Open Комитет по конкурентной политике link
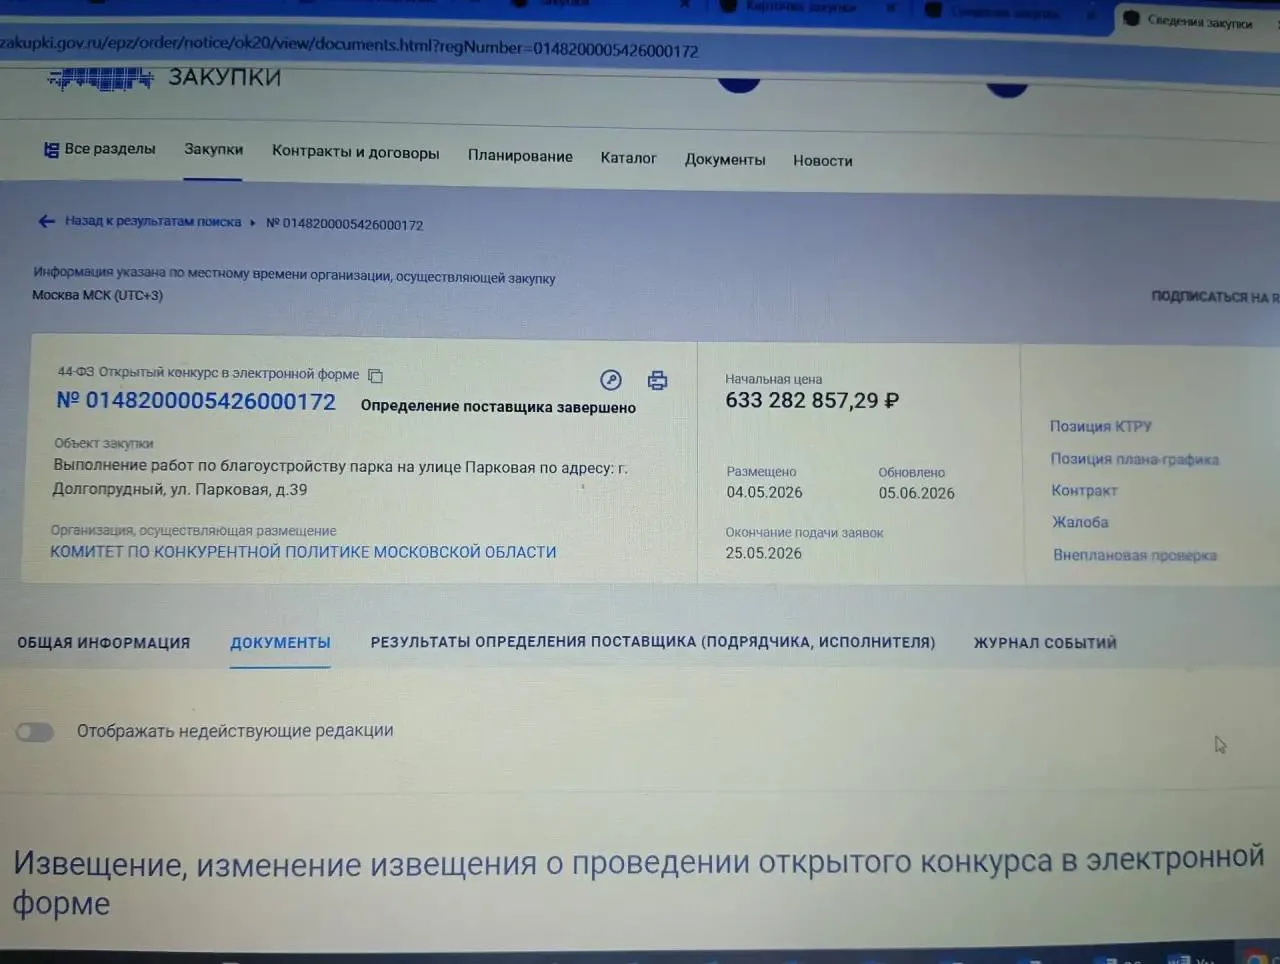 point(303,552)
